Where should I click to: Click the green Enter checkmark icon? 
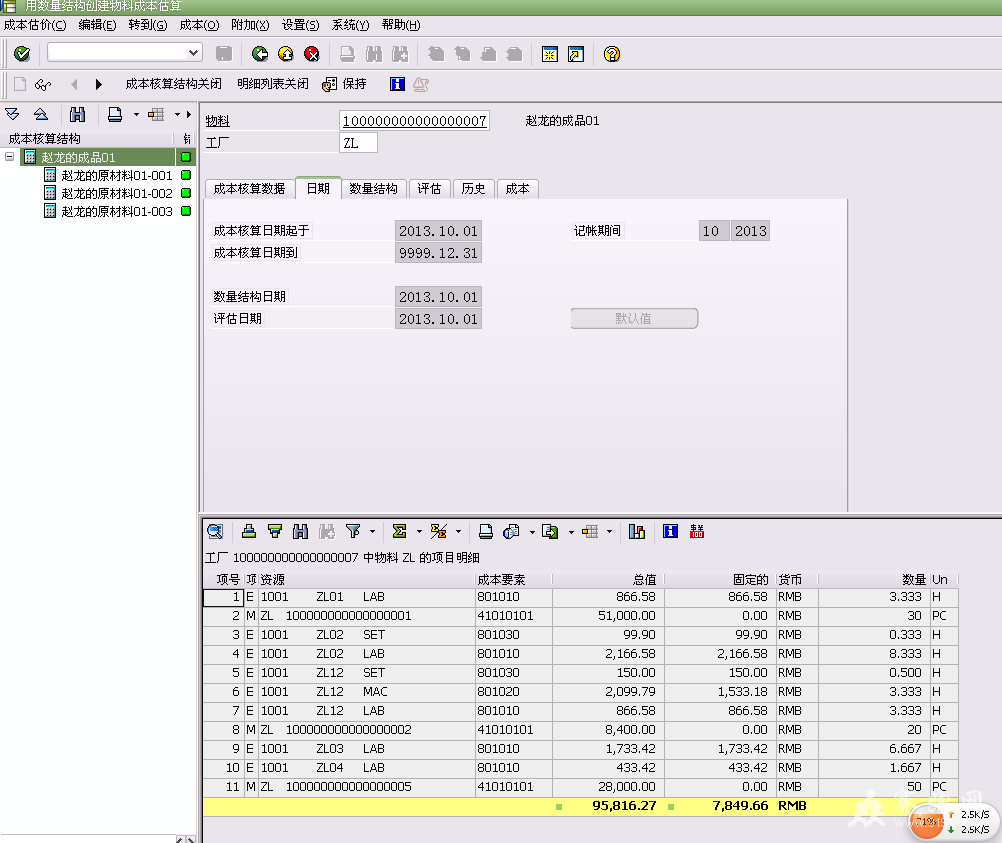point(22,54)
